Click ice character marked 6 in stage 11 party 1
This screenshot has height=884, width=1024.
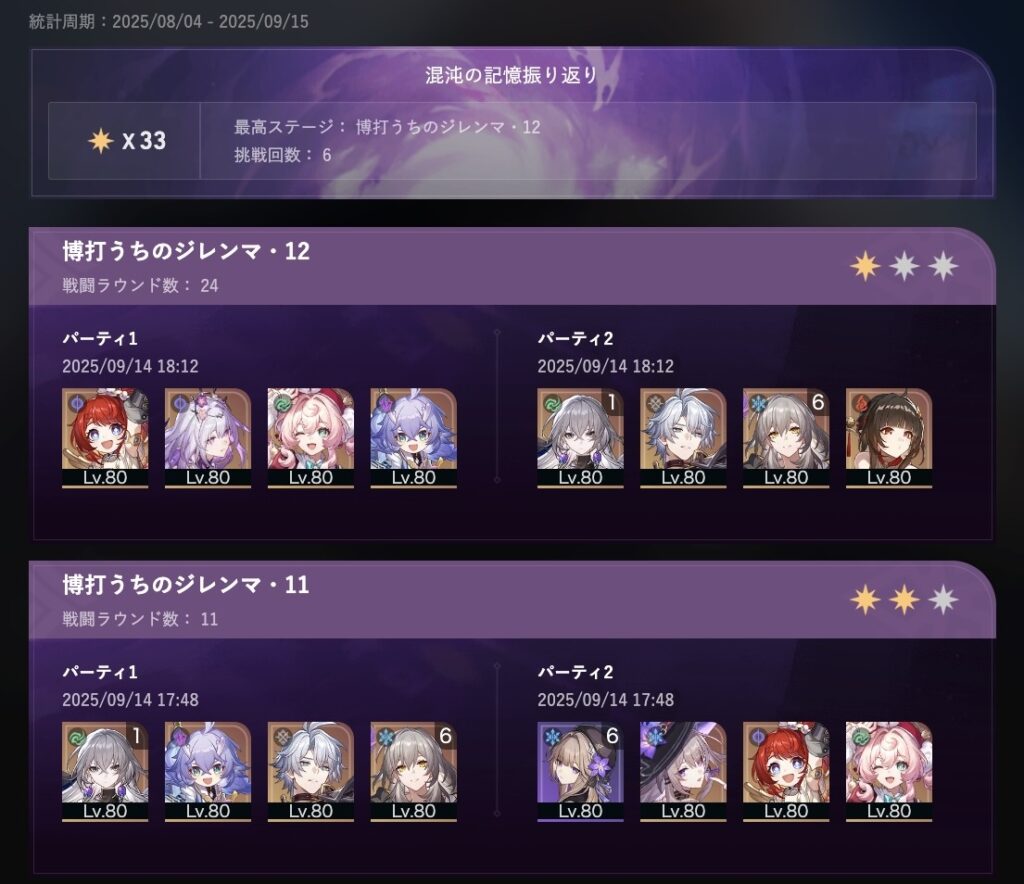[x=413, y=772]
